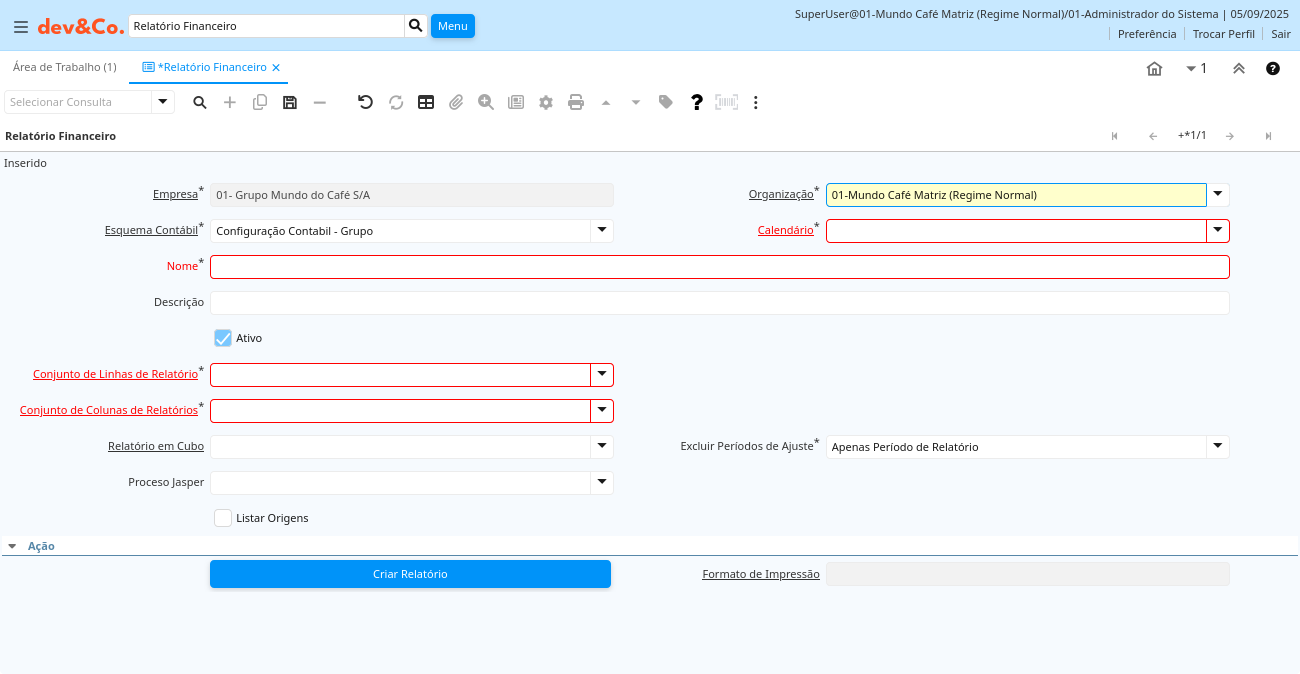Click the Save record floppy disk icon
The height and width of the screenshot is (674, 1300).
[290, 102]
